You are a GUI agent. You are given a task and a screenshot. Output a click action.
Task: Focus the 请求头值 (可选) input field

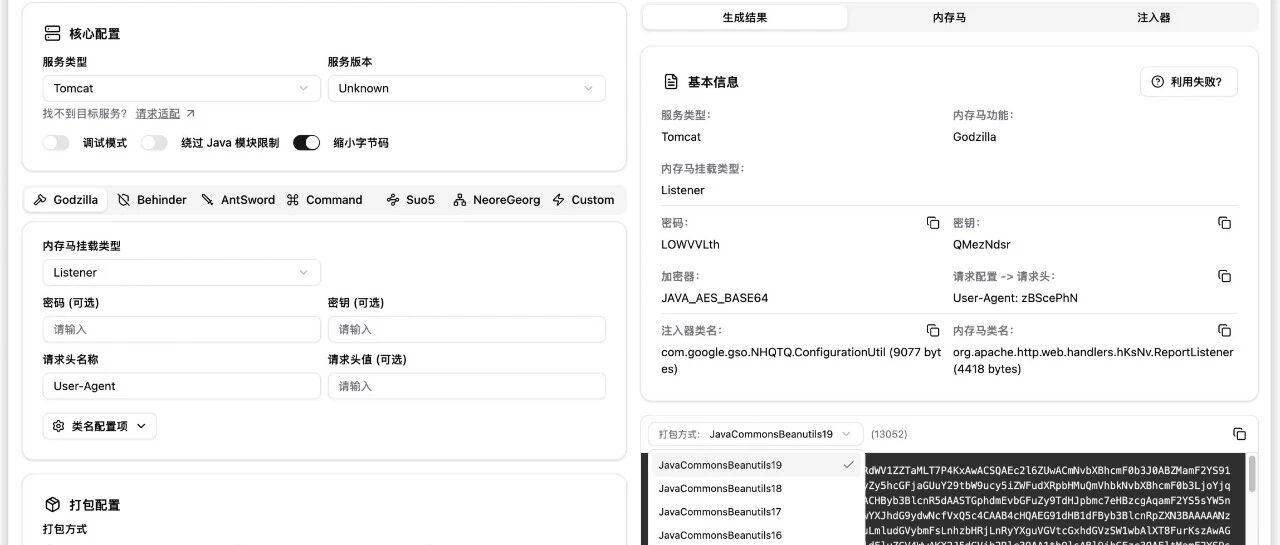pos(466,386)
